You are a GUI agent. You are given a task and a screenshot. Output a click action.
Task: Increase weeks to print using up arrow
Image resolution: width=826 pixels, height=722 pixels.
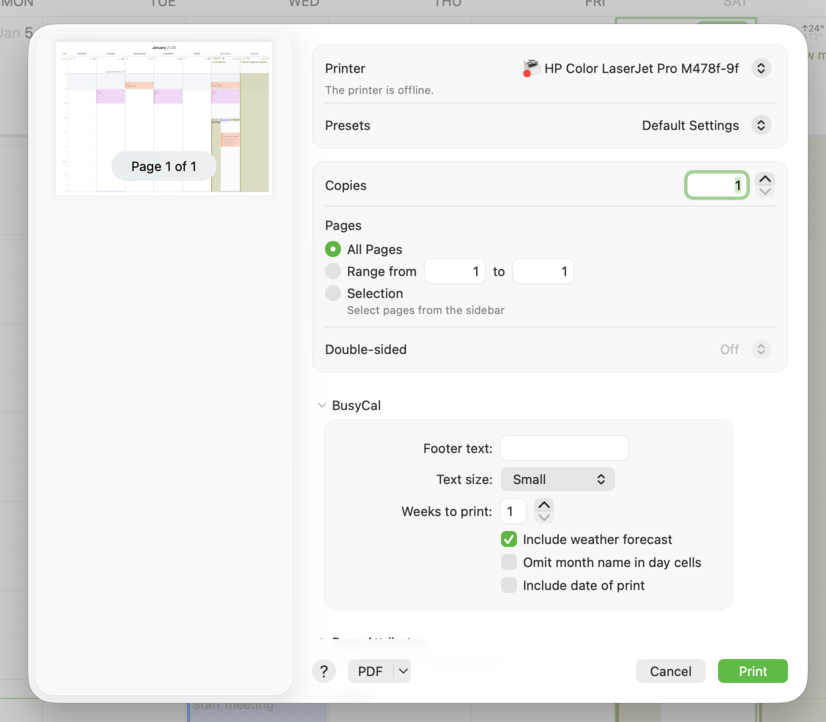pyautogui.click(x=544, y=505)
